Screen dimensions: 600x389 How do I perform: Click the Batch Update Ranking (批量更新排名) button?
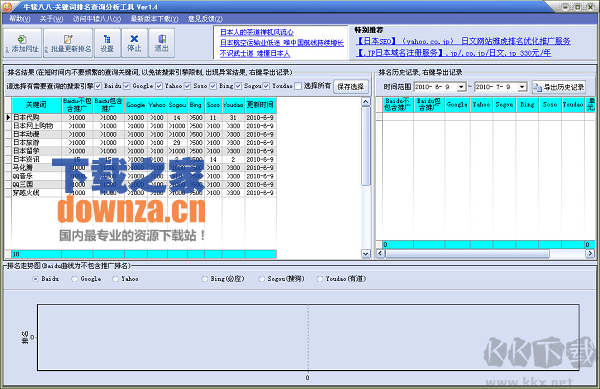coord(68,43)
